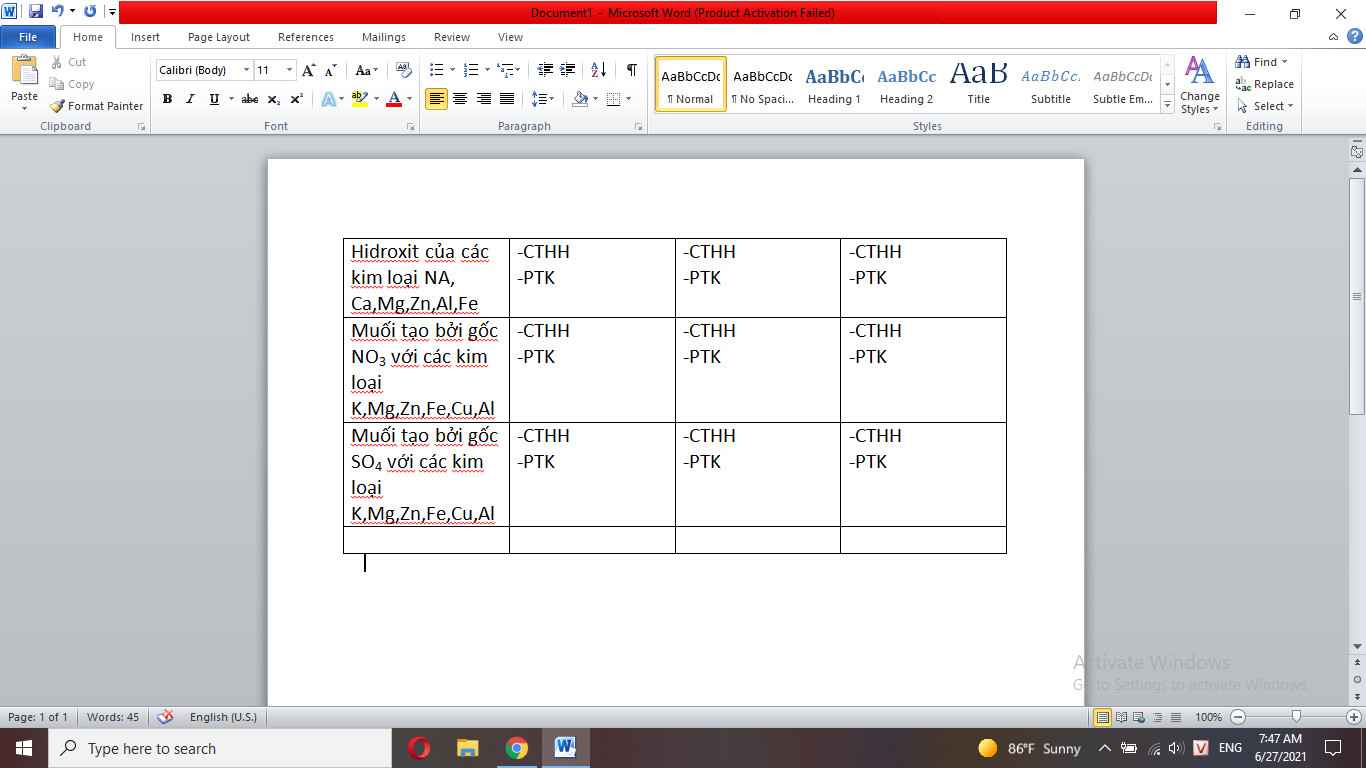Image resolution: width=1366 pixels, height=768 pixels.
Task: Click the Clear Formatting icon
Action: coord(404,70)
